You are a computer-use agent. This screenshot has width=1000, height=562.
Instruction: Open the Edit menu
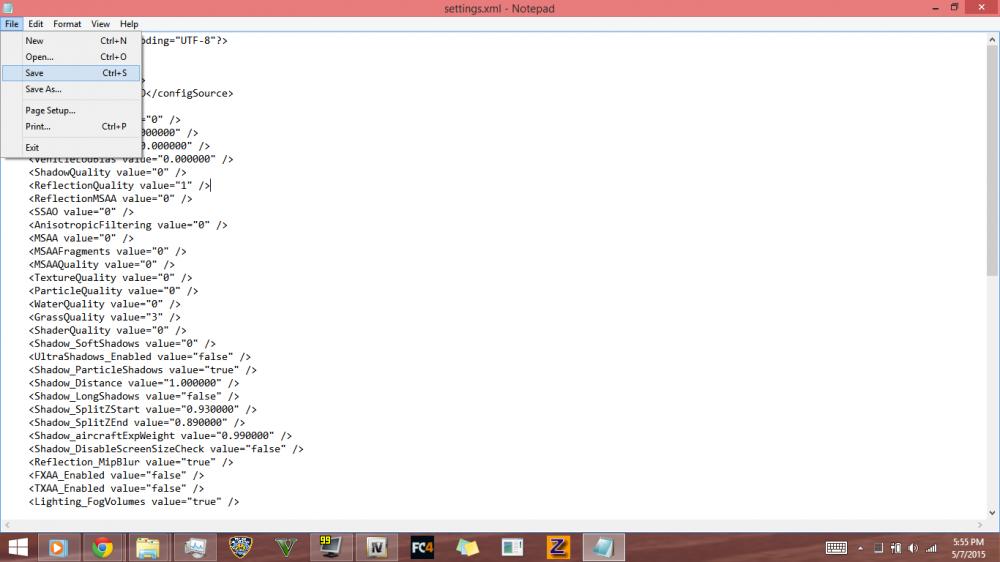pos(36,24)
